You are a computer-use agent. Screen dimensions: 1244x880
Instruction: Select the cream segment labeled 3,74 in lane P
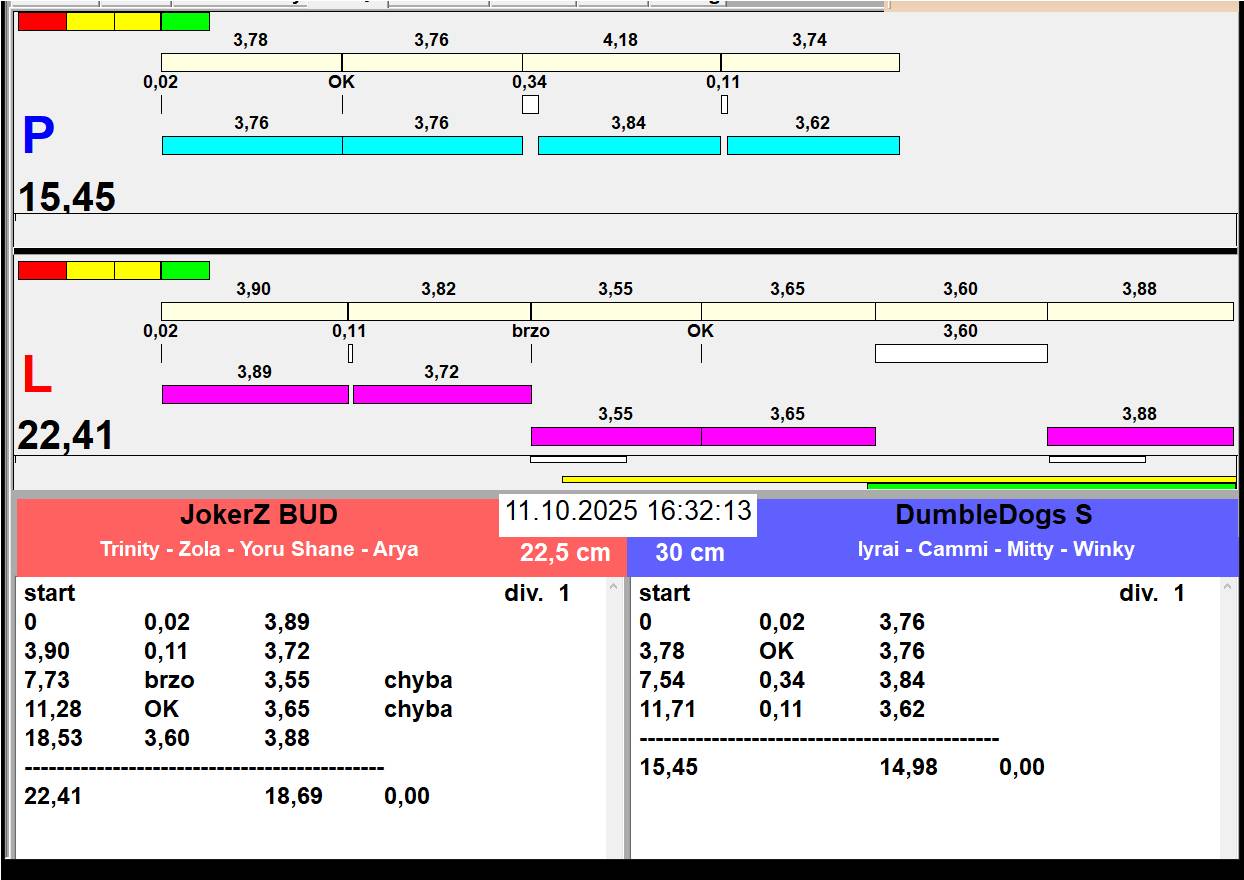click(810, 62)
